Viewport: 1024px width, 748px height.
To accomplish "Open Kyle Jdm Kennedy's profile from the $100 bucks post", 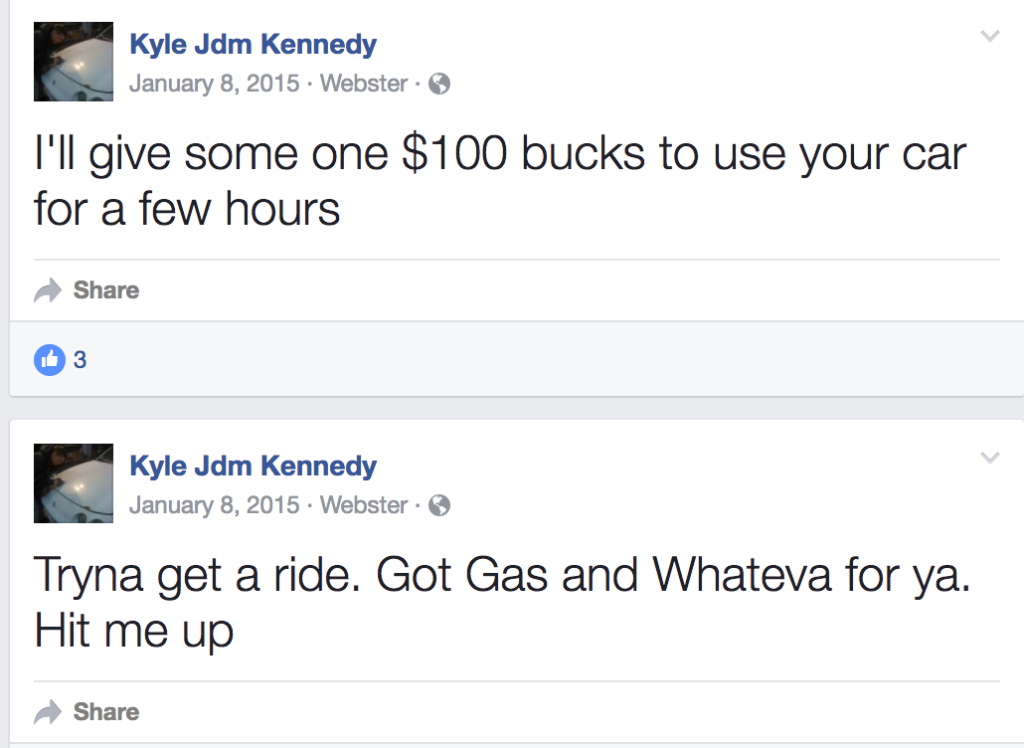I will (x=253, y=44).
